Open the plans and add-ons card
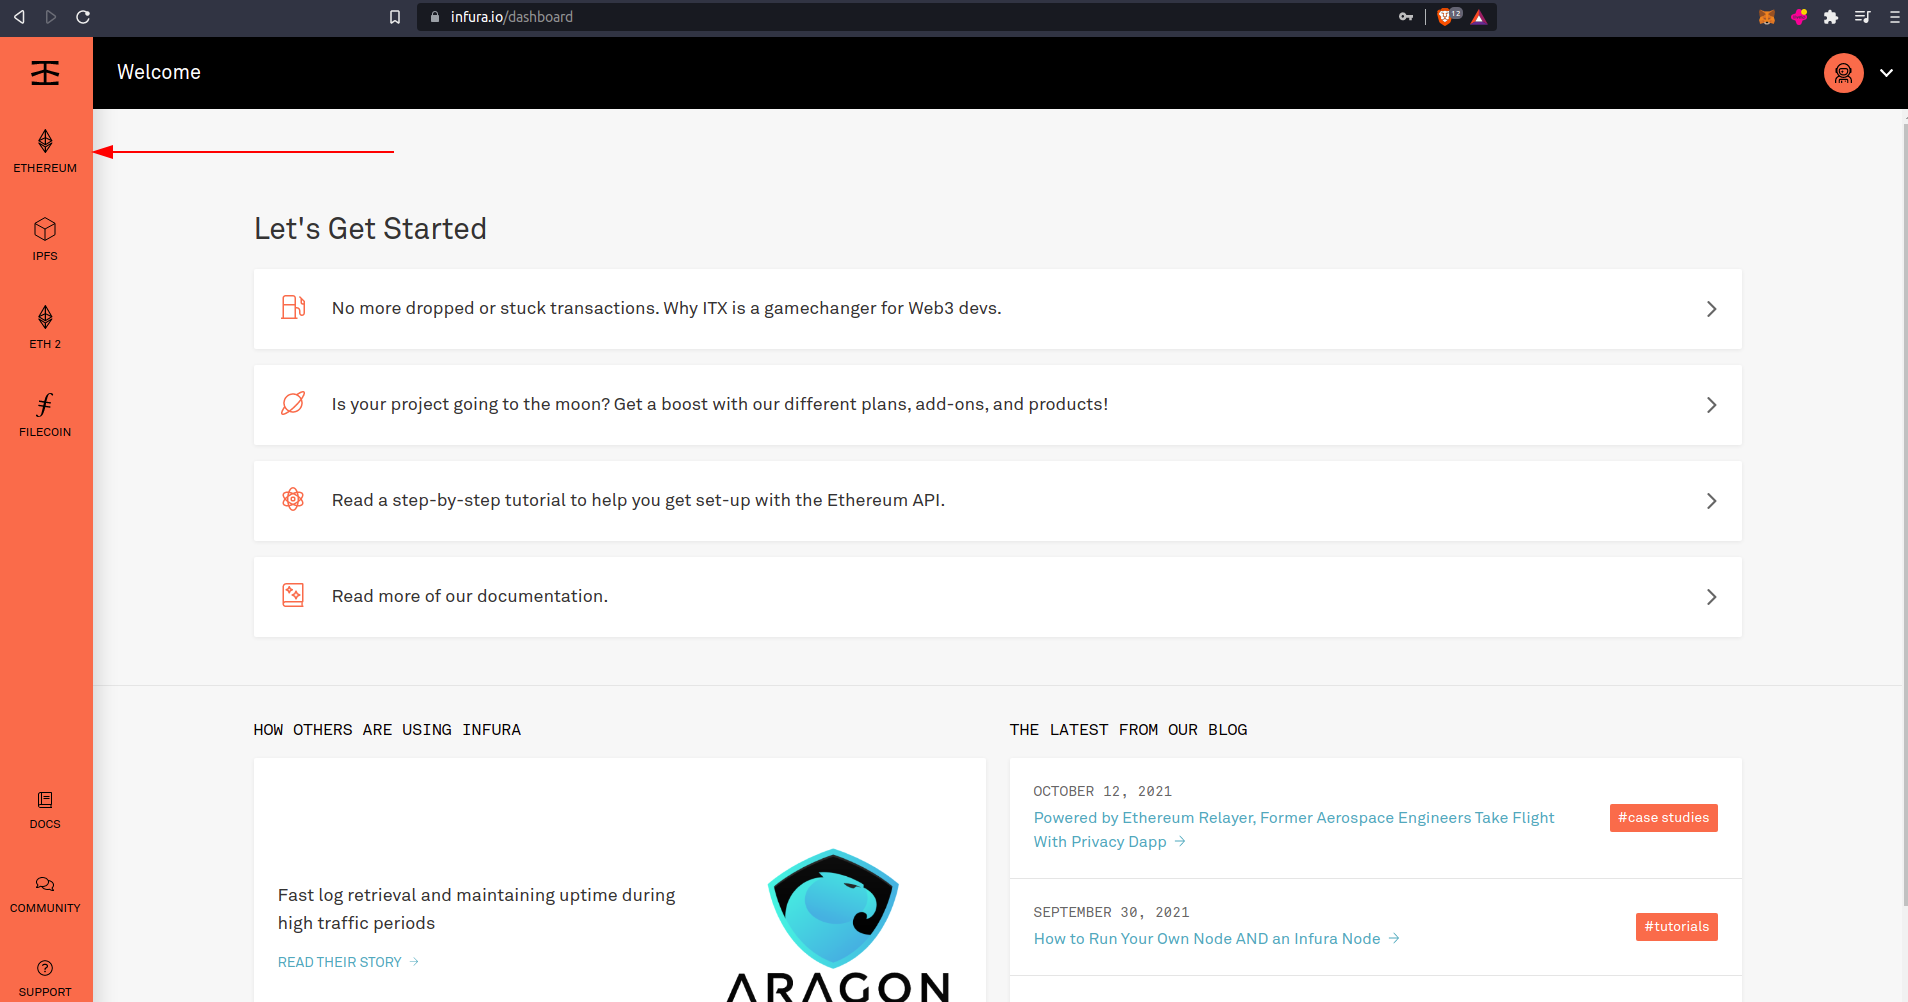1908x1002 pixels. (997, 405)
